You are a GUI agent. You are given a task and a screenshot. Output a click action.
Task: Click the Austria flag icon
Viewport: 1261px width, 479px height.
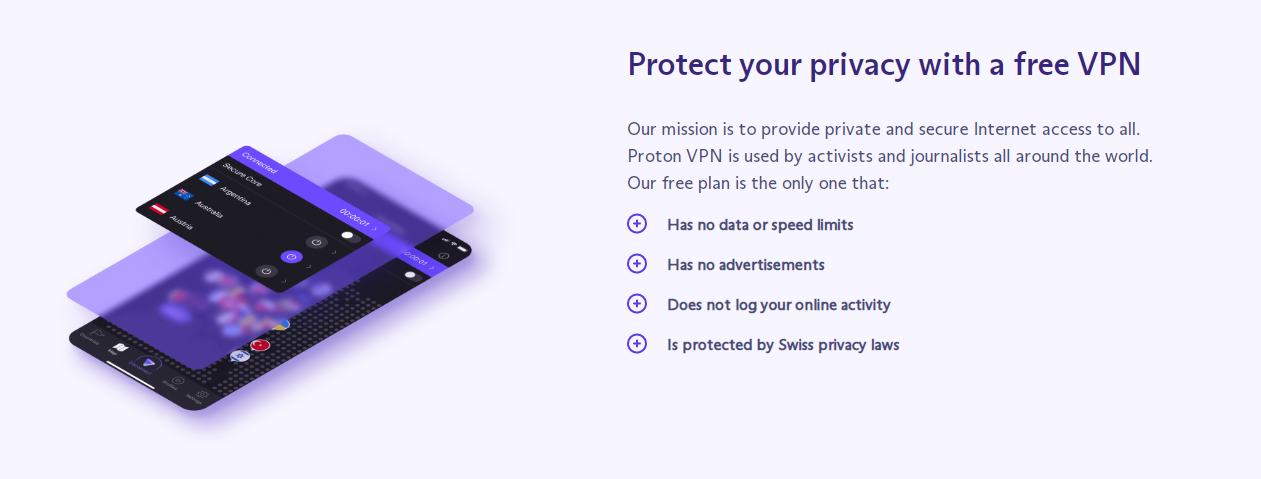click(x=159, y=209)
